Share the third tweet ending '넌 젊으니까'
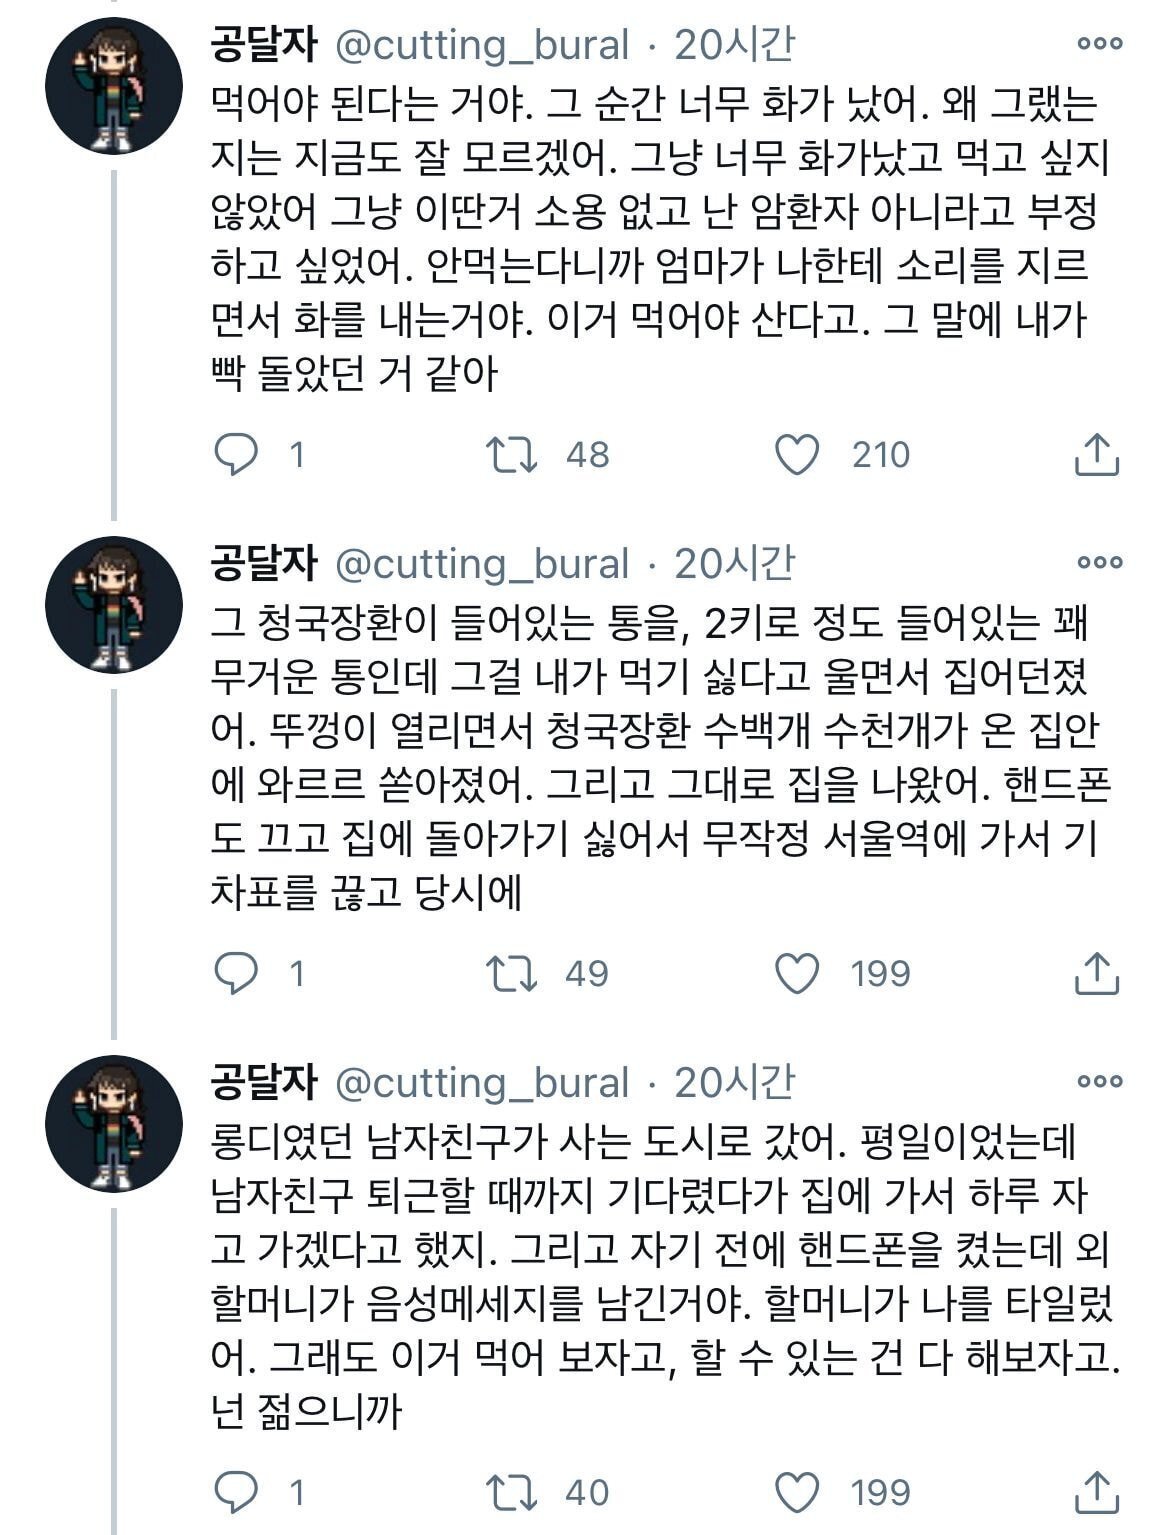 (x=1096, y=1492)
